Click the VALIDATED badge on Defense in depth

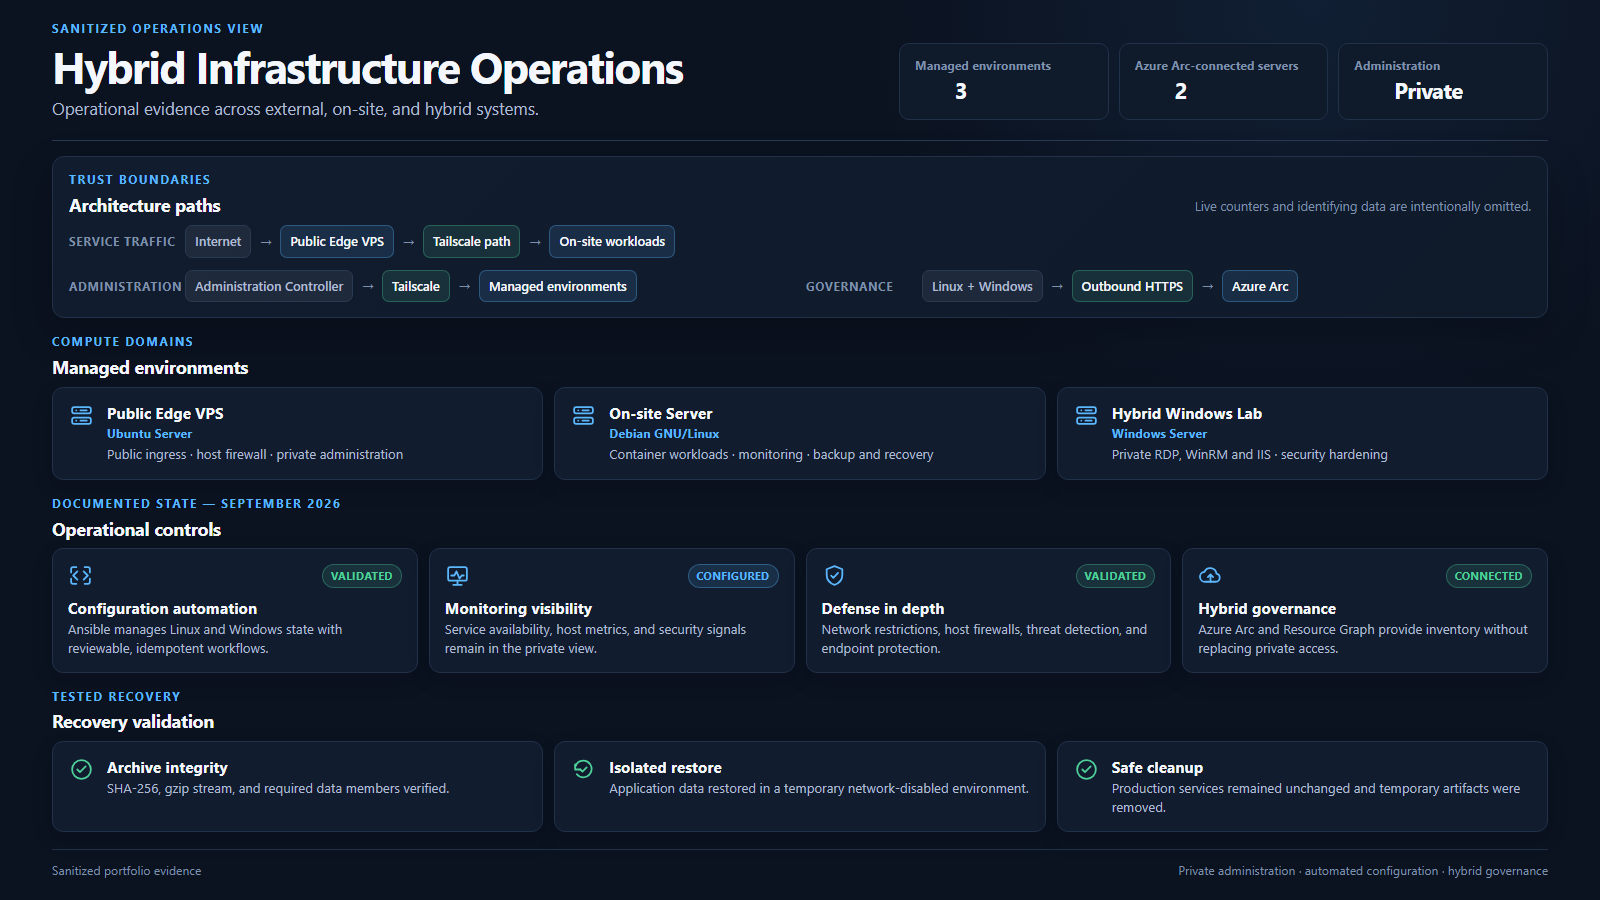click(x=1115, y=576)
